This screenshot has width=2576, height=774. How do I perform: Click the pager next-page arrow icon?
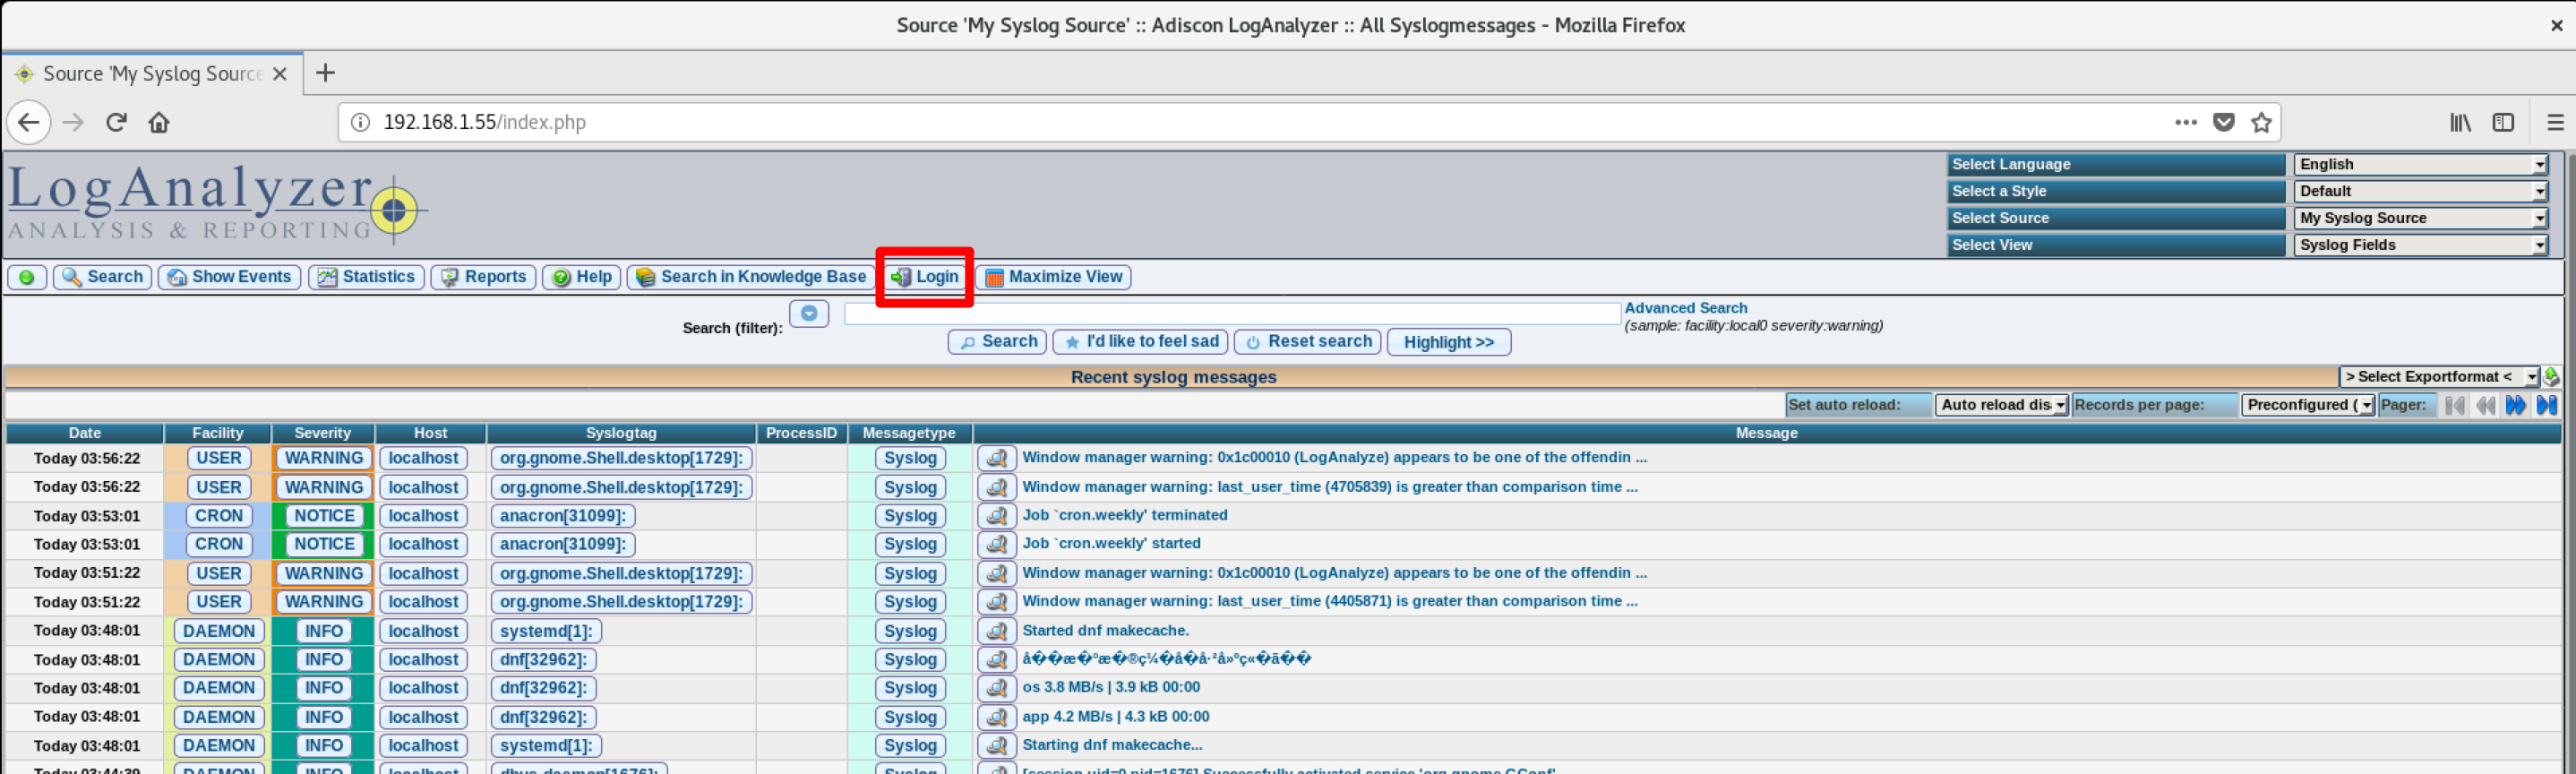tap(2516, 405)
